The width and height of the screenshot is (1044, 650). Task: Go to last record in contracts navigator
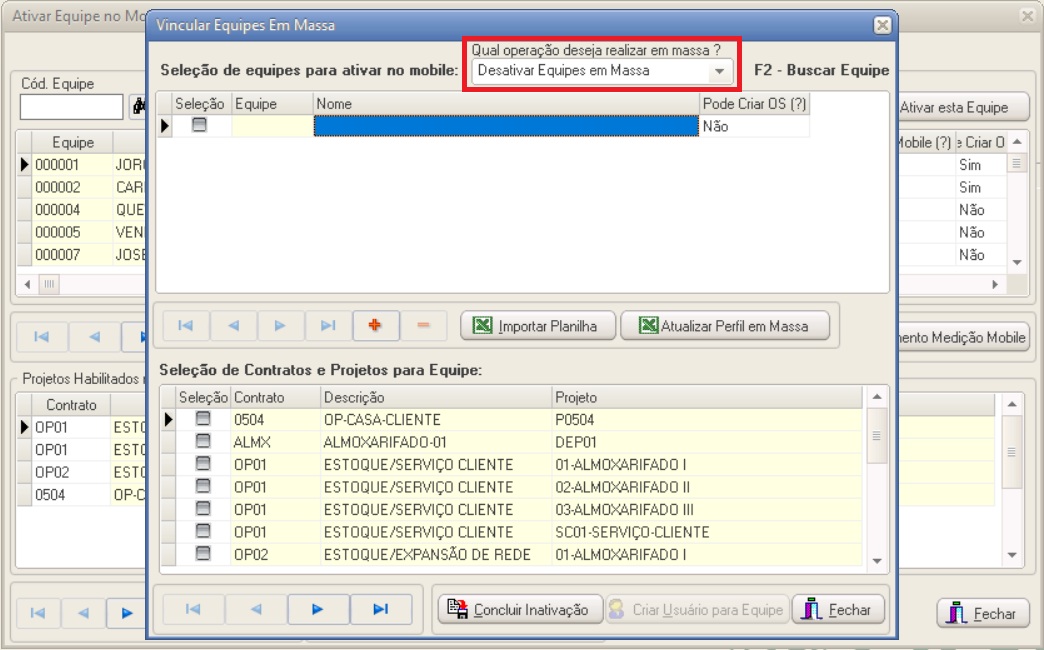click(x=380, y=608)
